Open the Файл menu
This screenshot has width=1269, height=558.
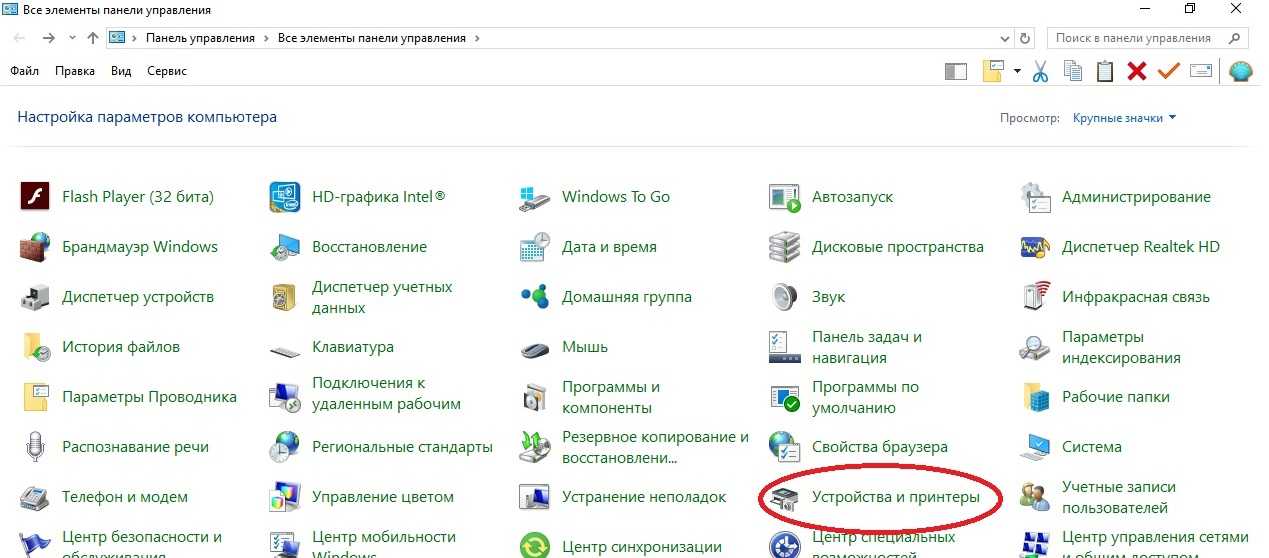pyautogui.click(x=24, y=71)
